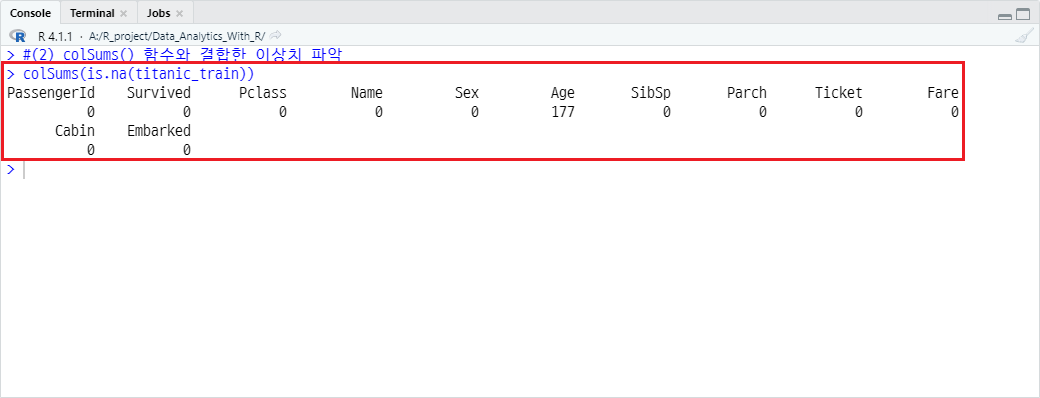Click the Sex column label
This screenshot has width=1040, height=398.
click(467, 93)
